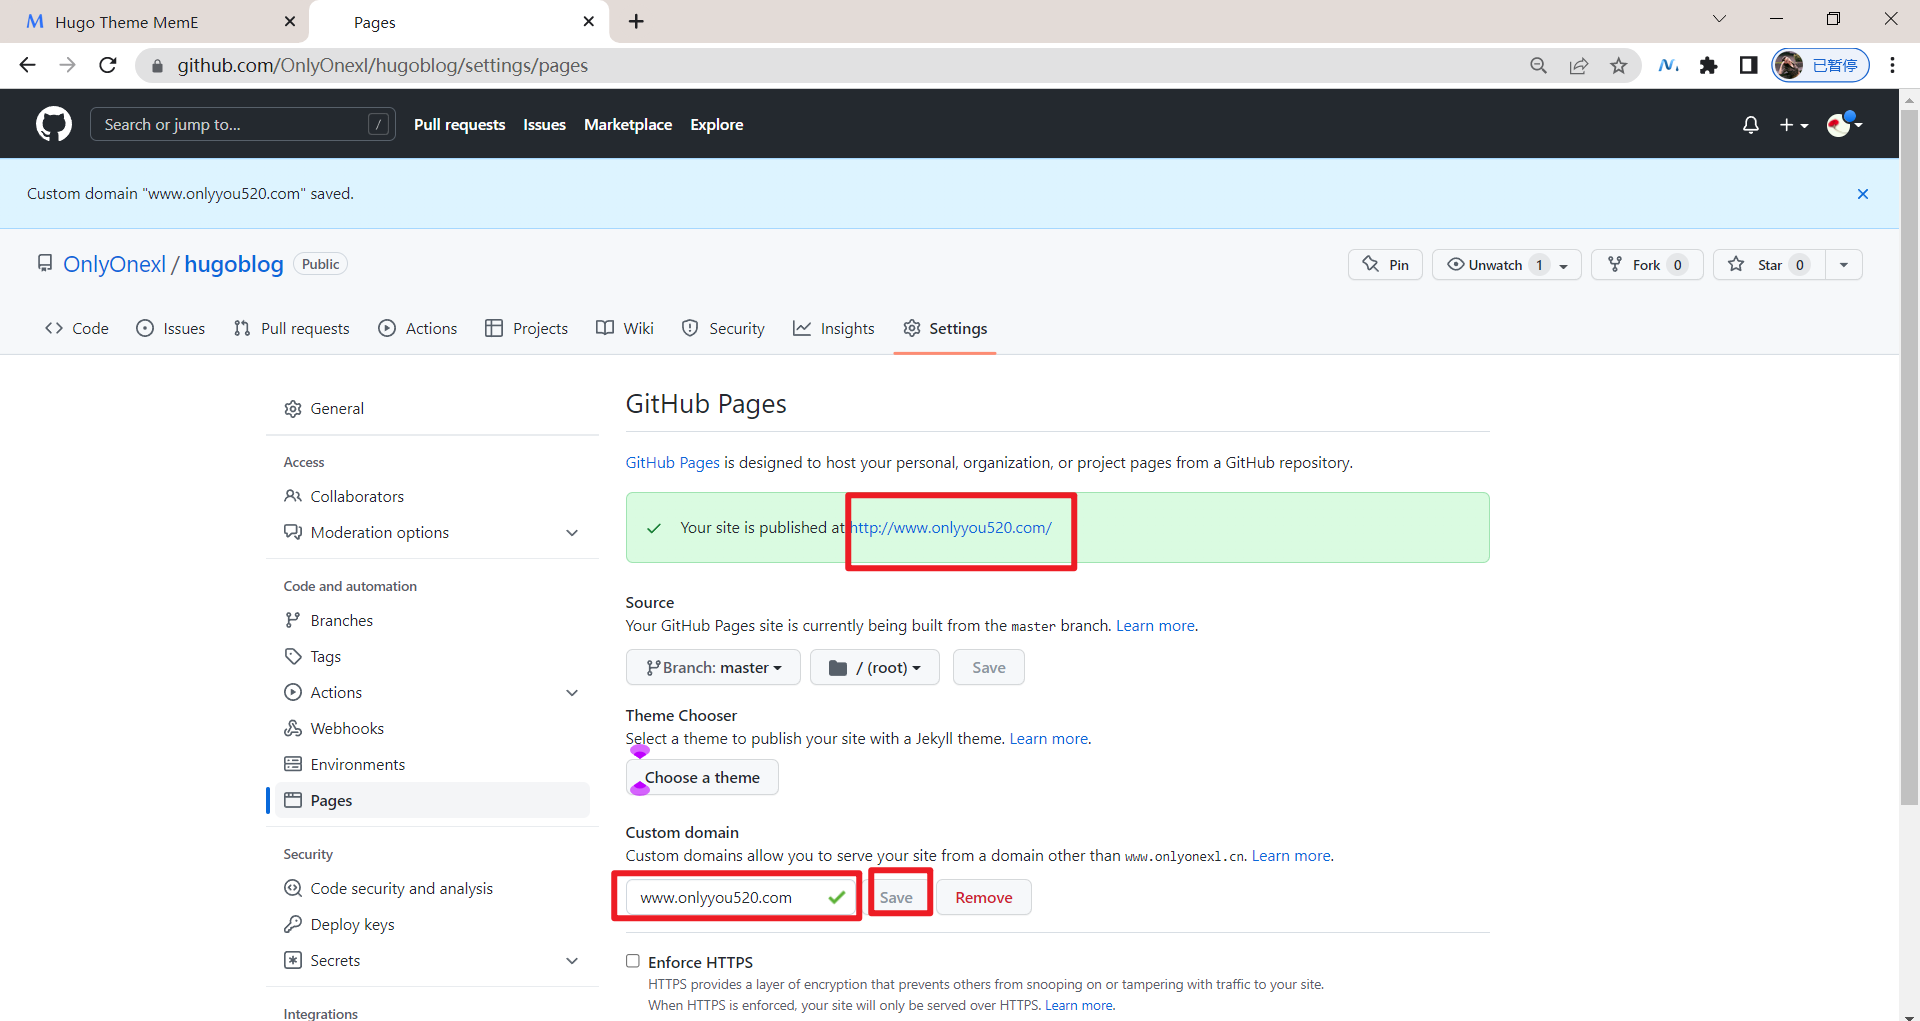This screenshot has width=1920, height=1021.
Task: Reload the page
Action: tap(108, 65)
